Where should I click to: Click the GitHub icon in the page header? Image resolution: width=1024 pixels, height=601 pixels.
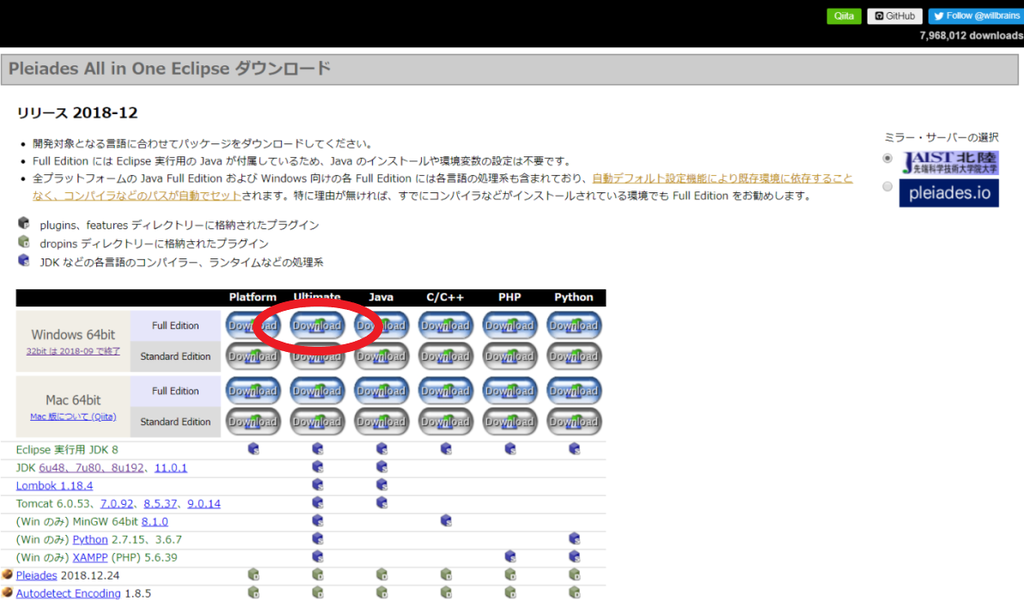pyautogui.click(x=893, y=15)
